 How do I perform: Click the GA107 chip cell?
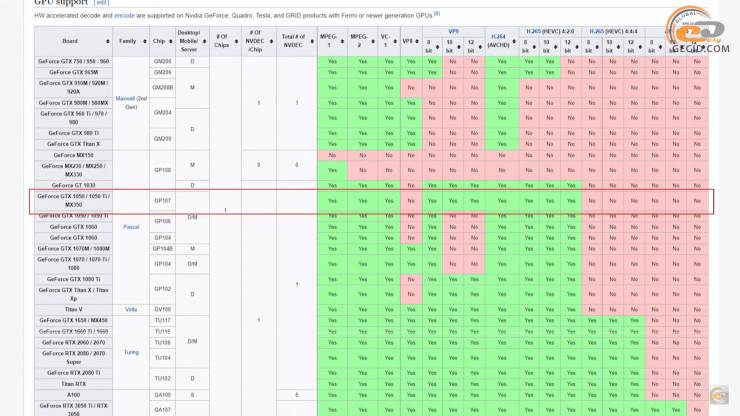click(x=162, y=410)
